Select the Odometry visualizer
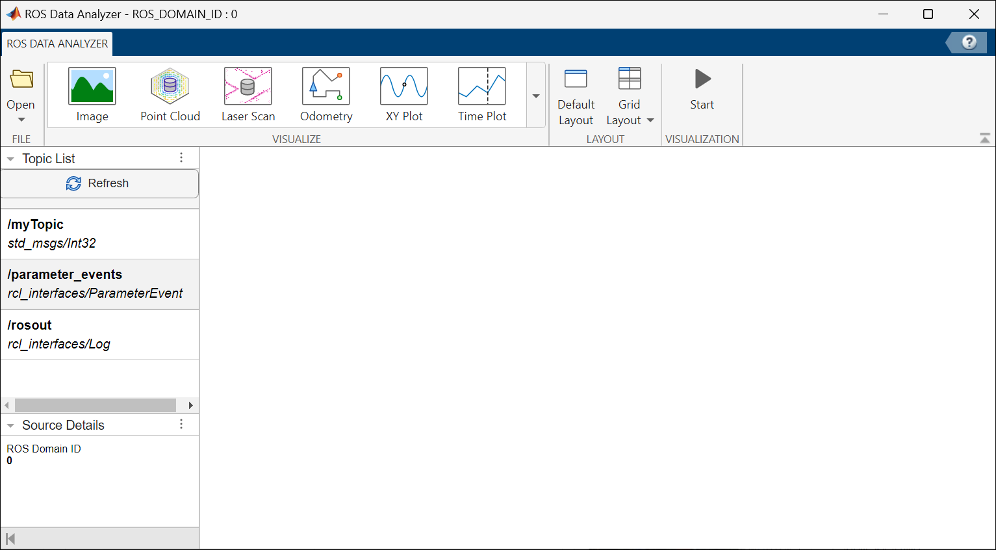Screen dimensions: 996x550 326,95
